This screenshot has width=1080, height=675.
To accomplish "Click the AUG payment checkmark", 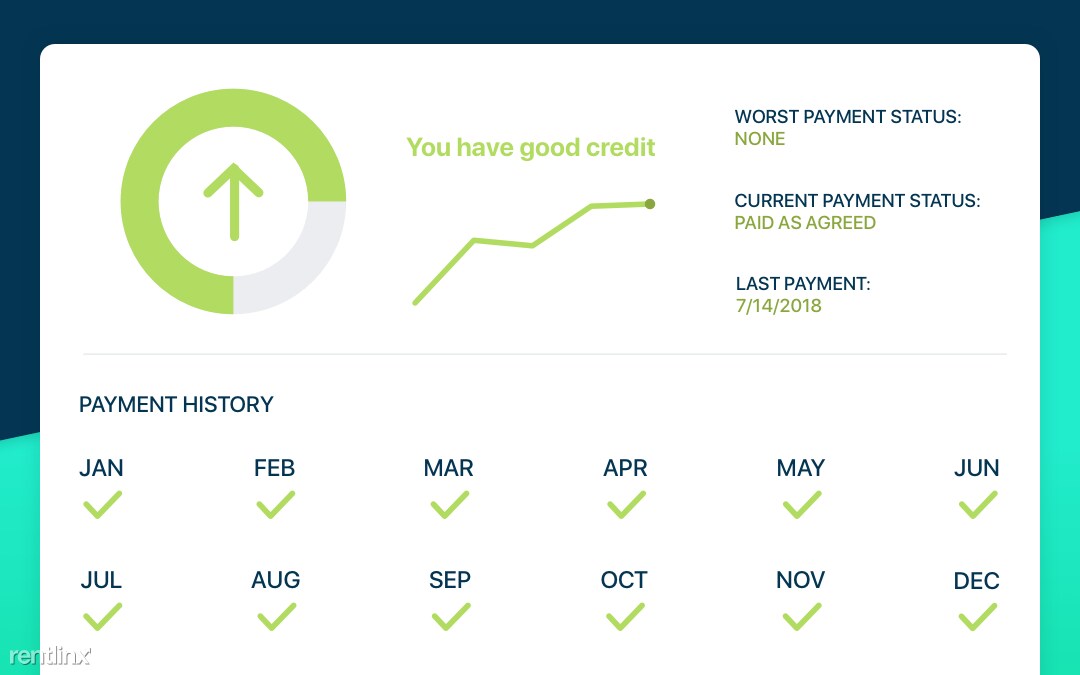I will coord(277,616).
